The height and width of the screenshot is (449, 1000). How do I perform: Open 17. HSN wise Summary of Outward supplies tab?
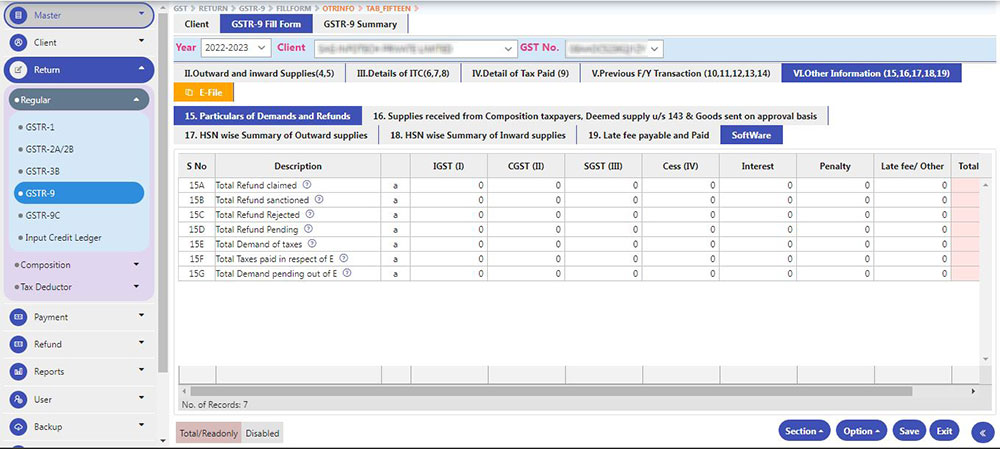(276, 135)
